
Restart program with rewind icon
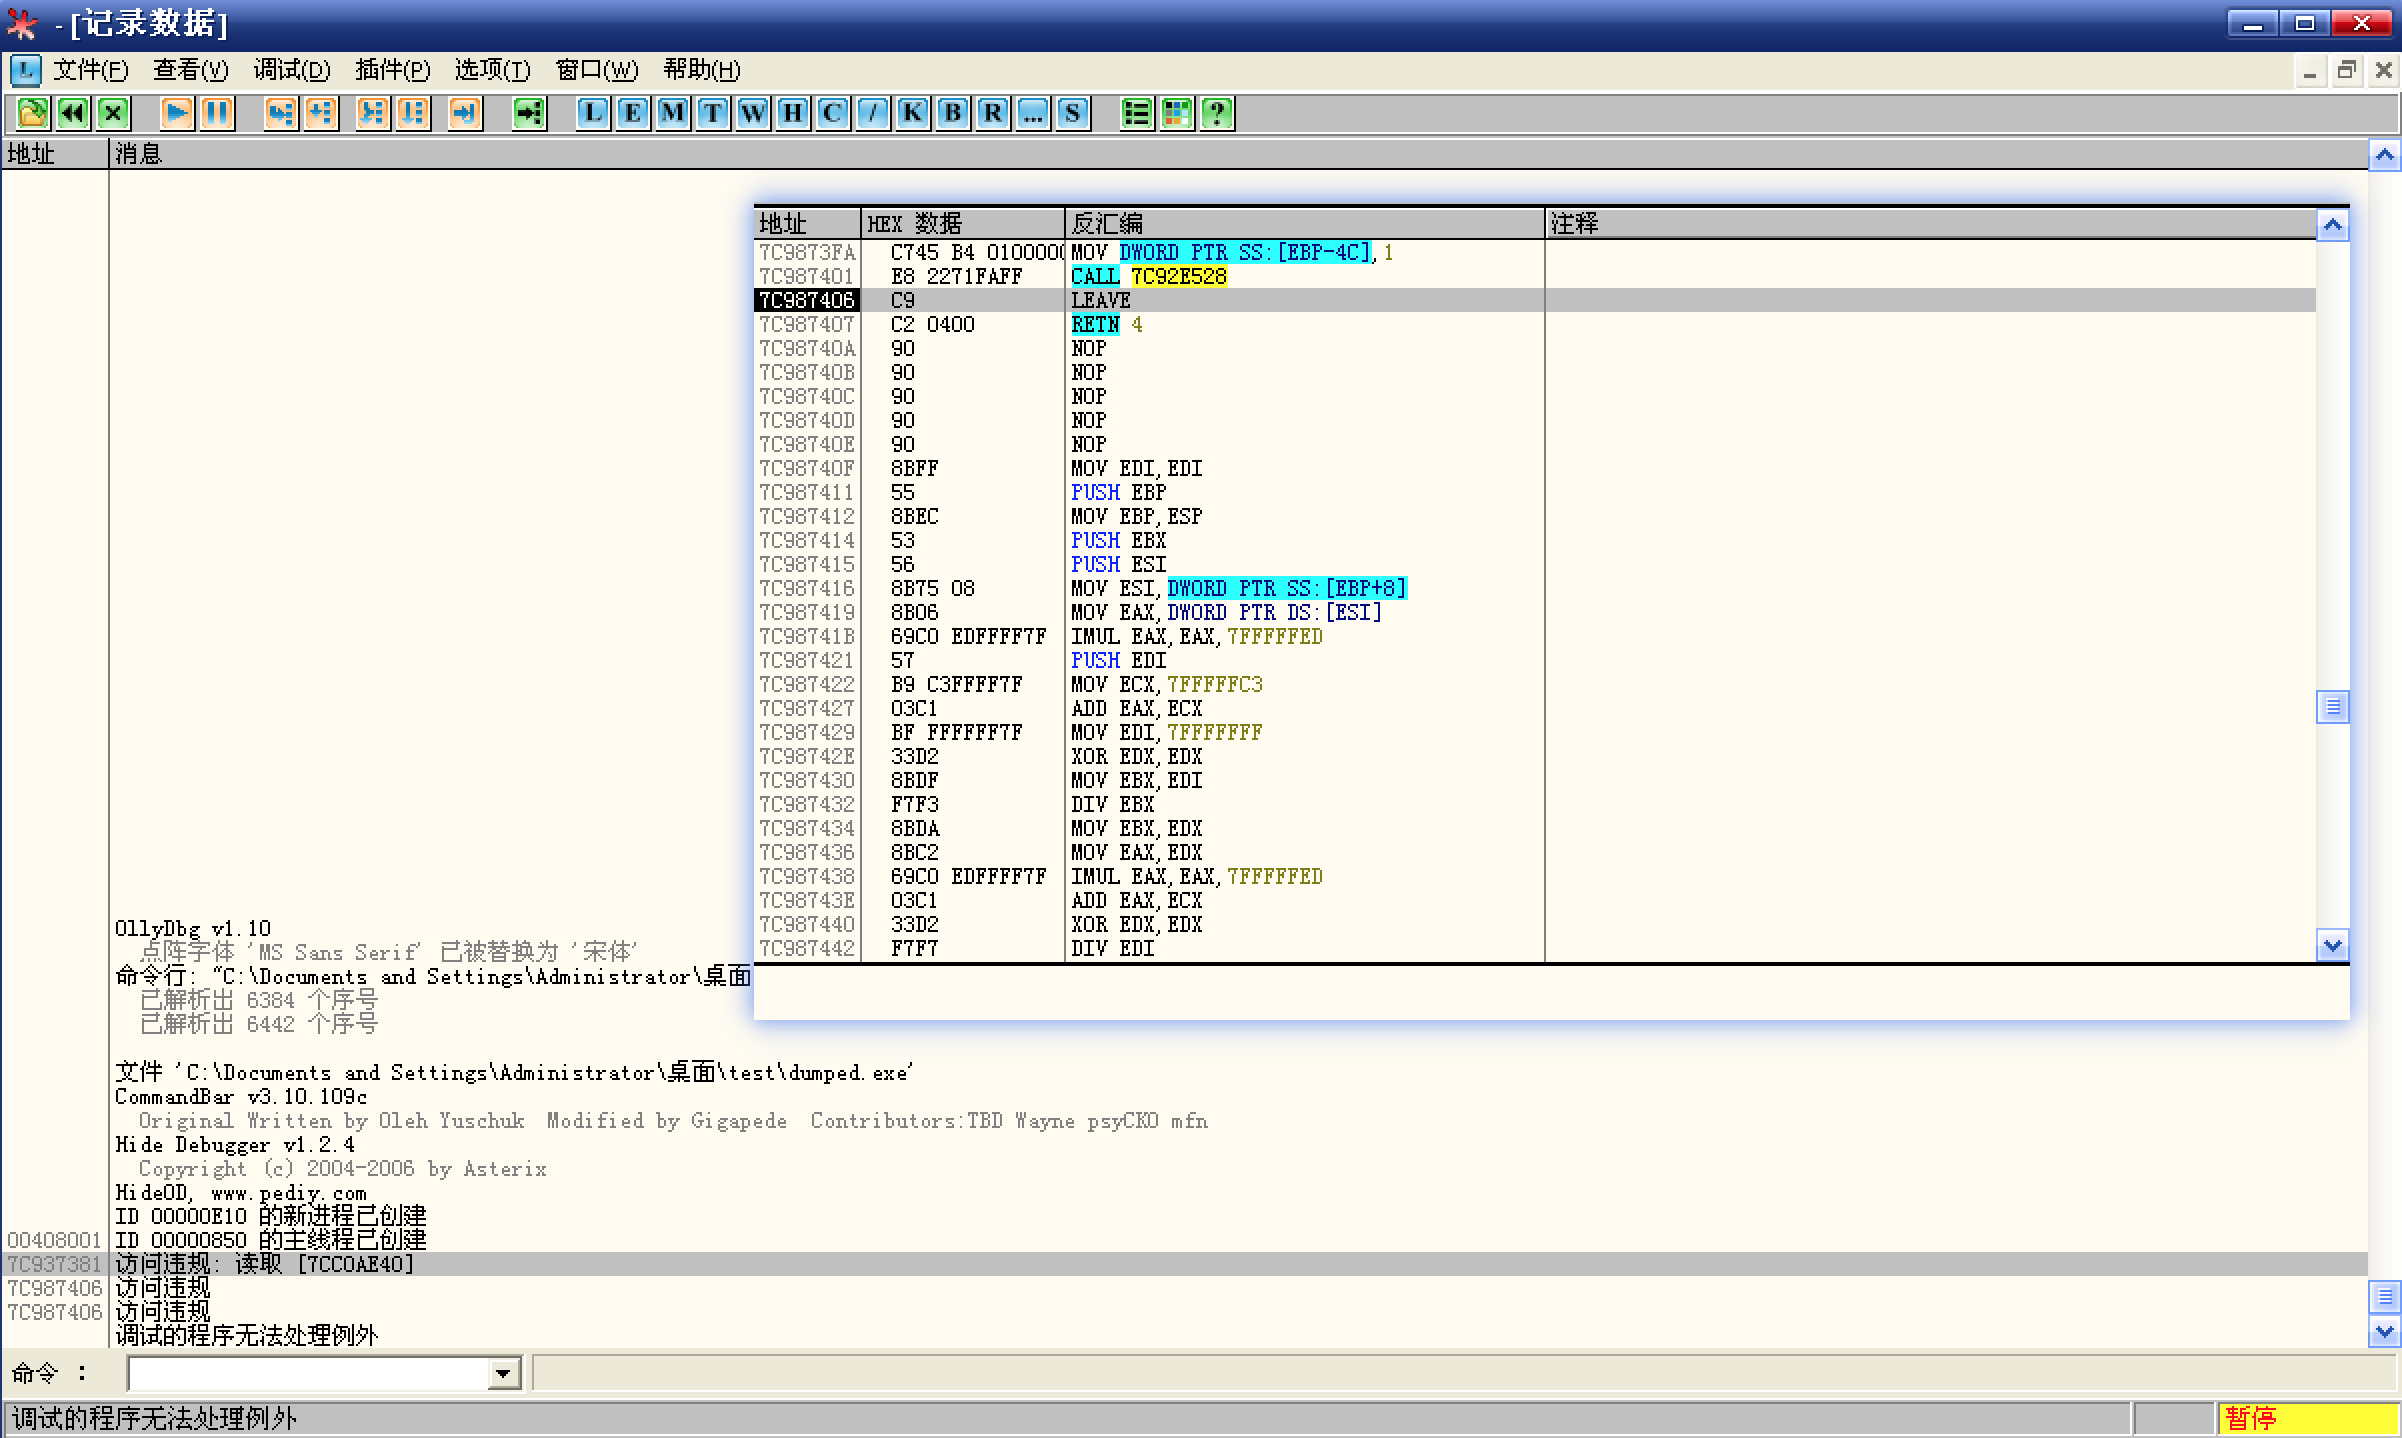(72, 113)
